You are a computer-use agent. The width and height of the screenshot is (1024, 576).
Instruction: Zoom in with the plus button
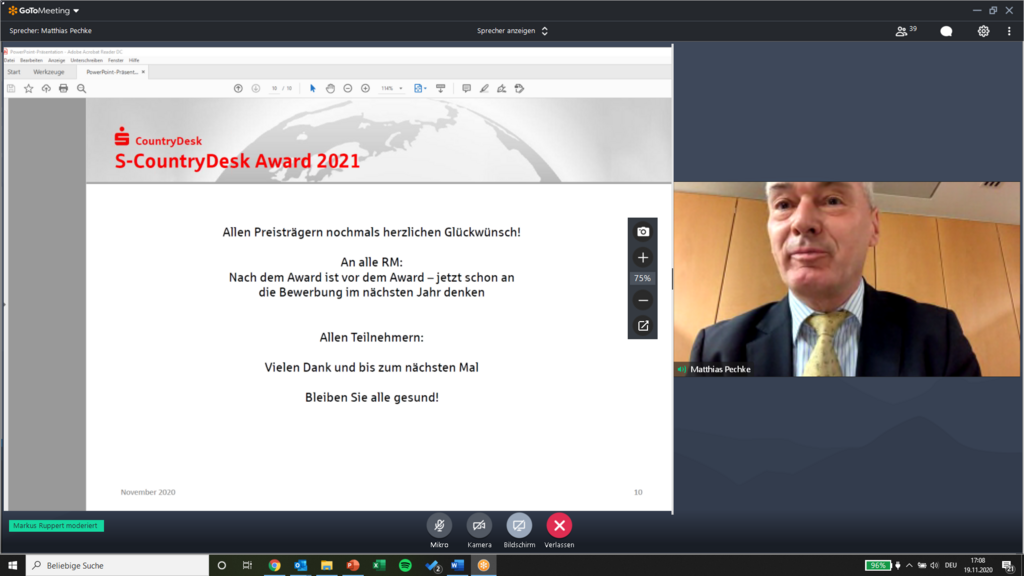point(643,257)
